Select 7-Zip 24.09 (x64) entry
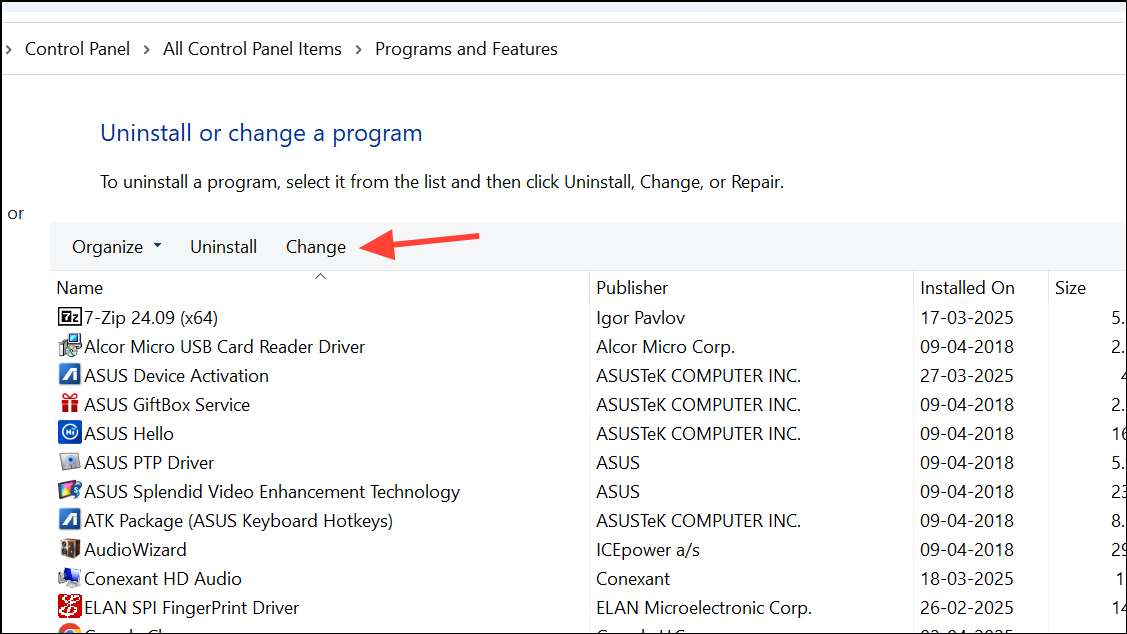Image resolution: width=1127 pixels, height=634 pixels. (151, 318)
